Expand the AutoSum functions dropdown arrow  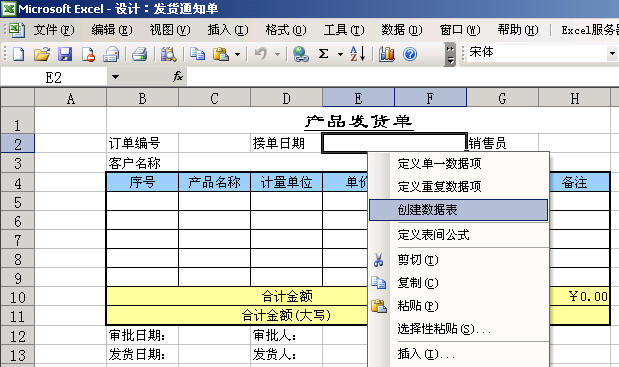pos(340,54)
